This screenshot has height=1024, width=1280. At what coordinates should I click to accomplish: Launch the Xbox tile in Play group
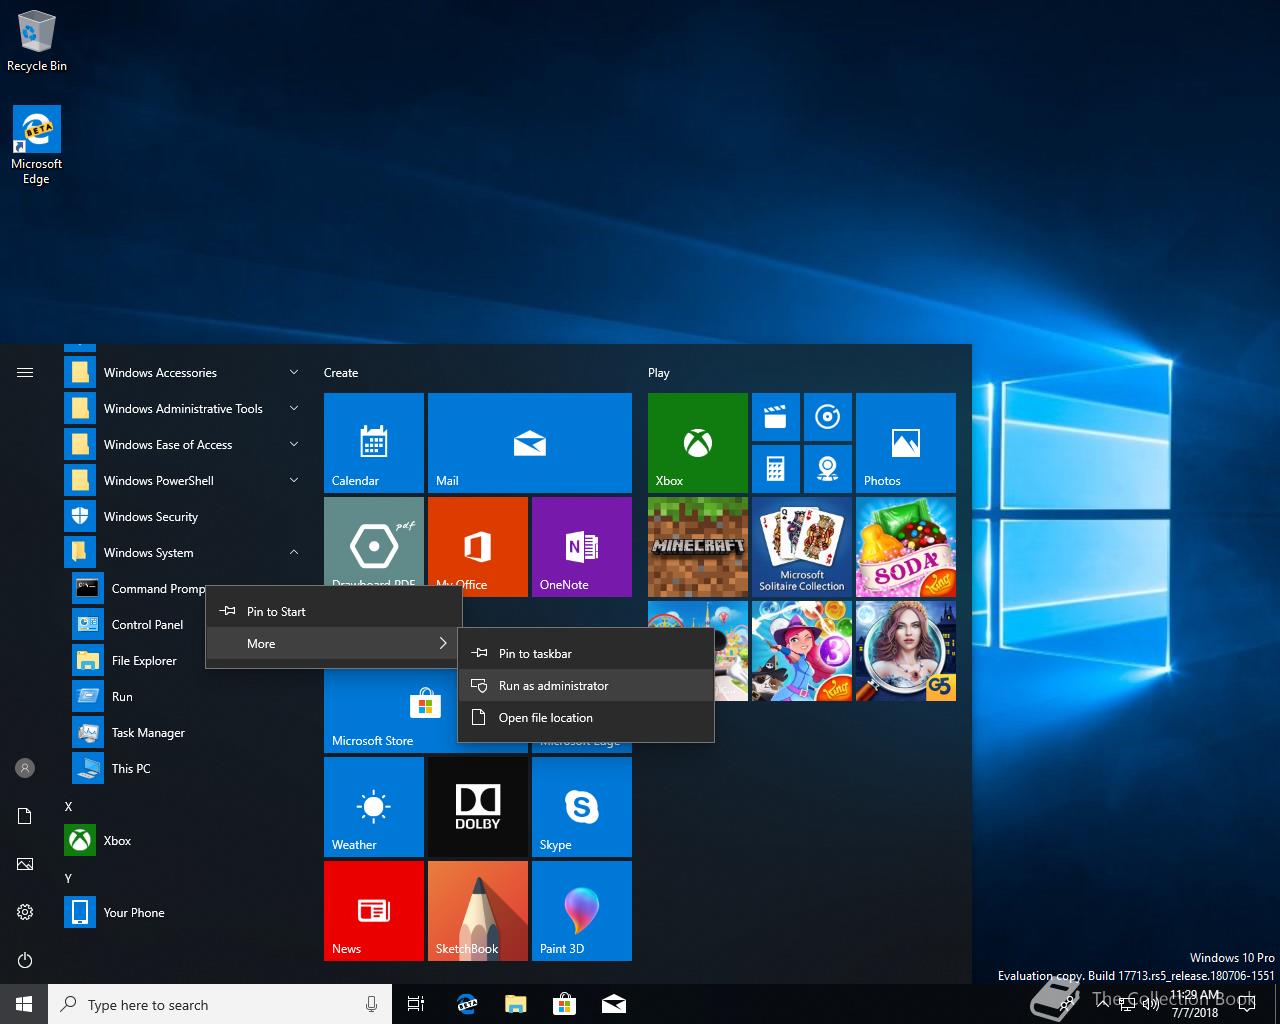point(698,443)
